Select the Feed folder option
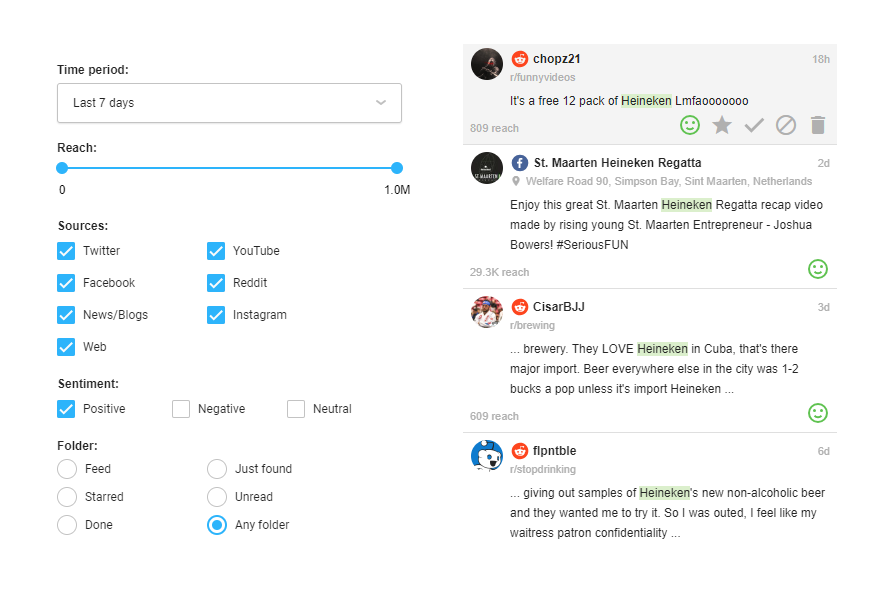The image size is (888, 596). [67, 469]
